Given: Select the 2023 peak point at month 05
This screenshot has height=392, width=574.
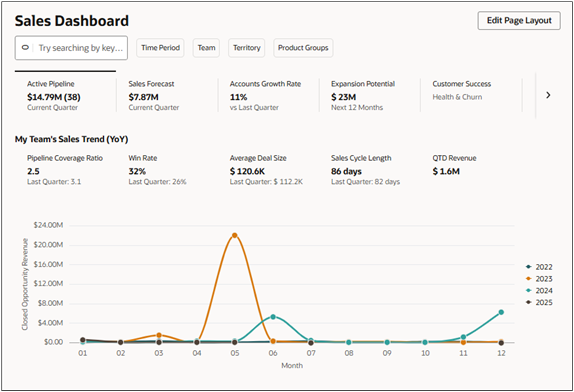Looking at the screenshot, I should 235,235.
